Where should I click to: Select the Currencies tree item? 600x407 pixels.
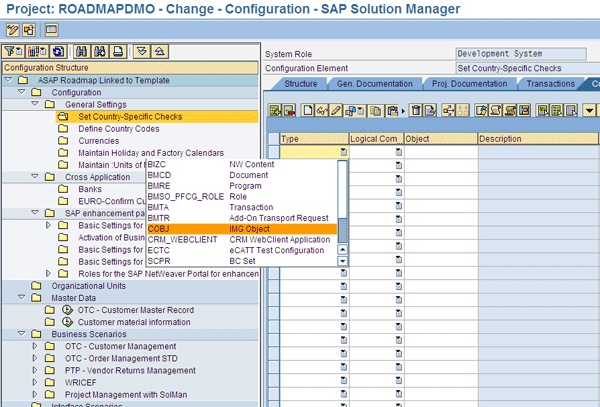[x=99, y=141]
